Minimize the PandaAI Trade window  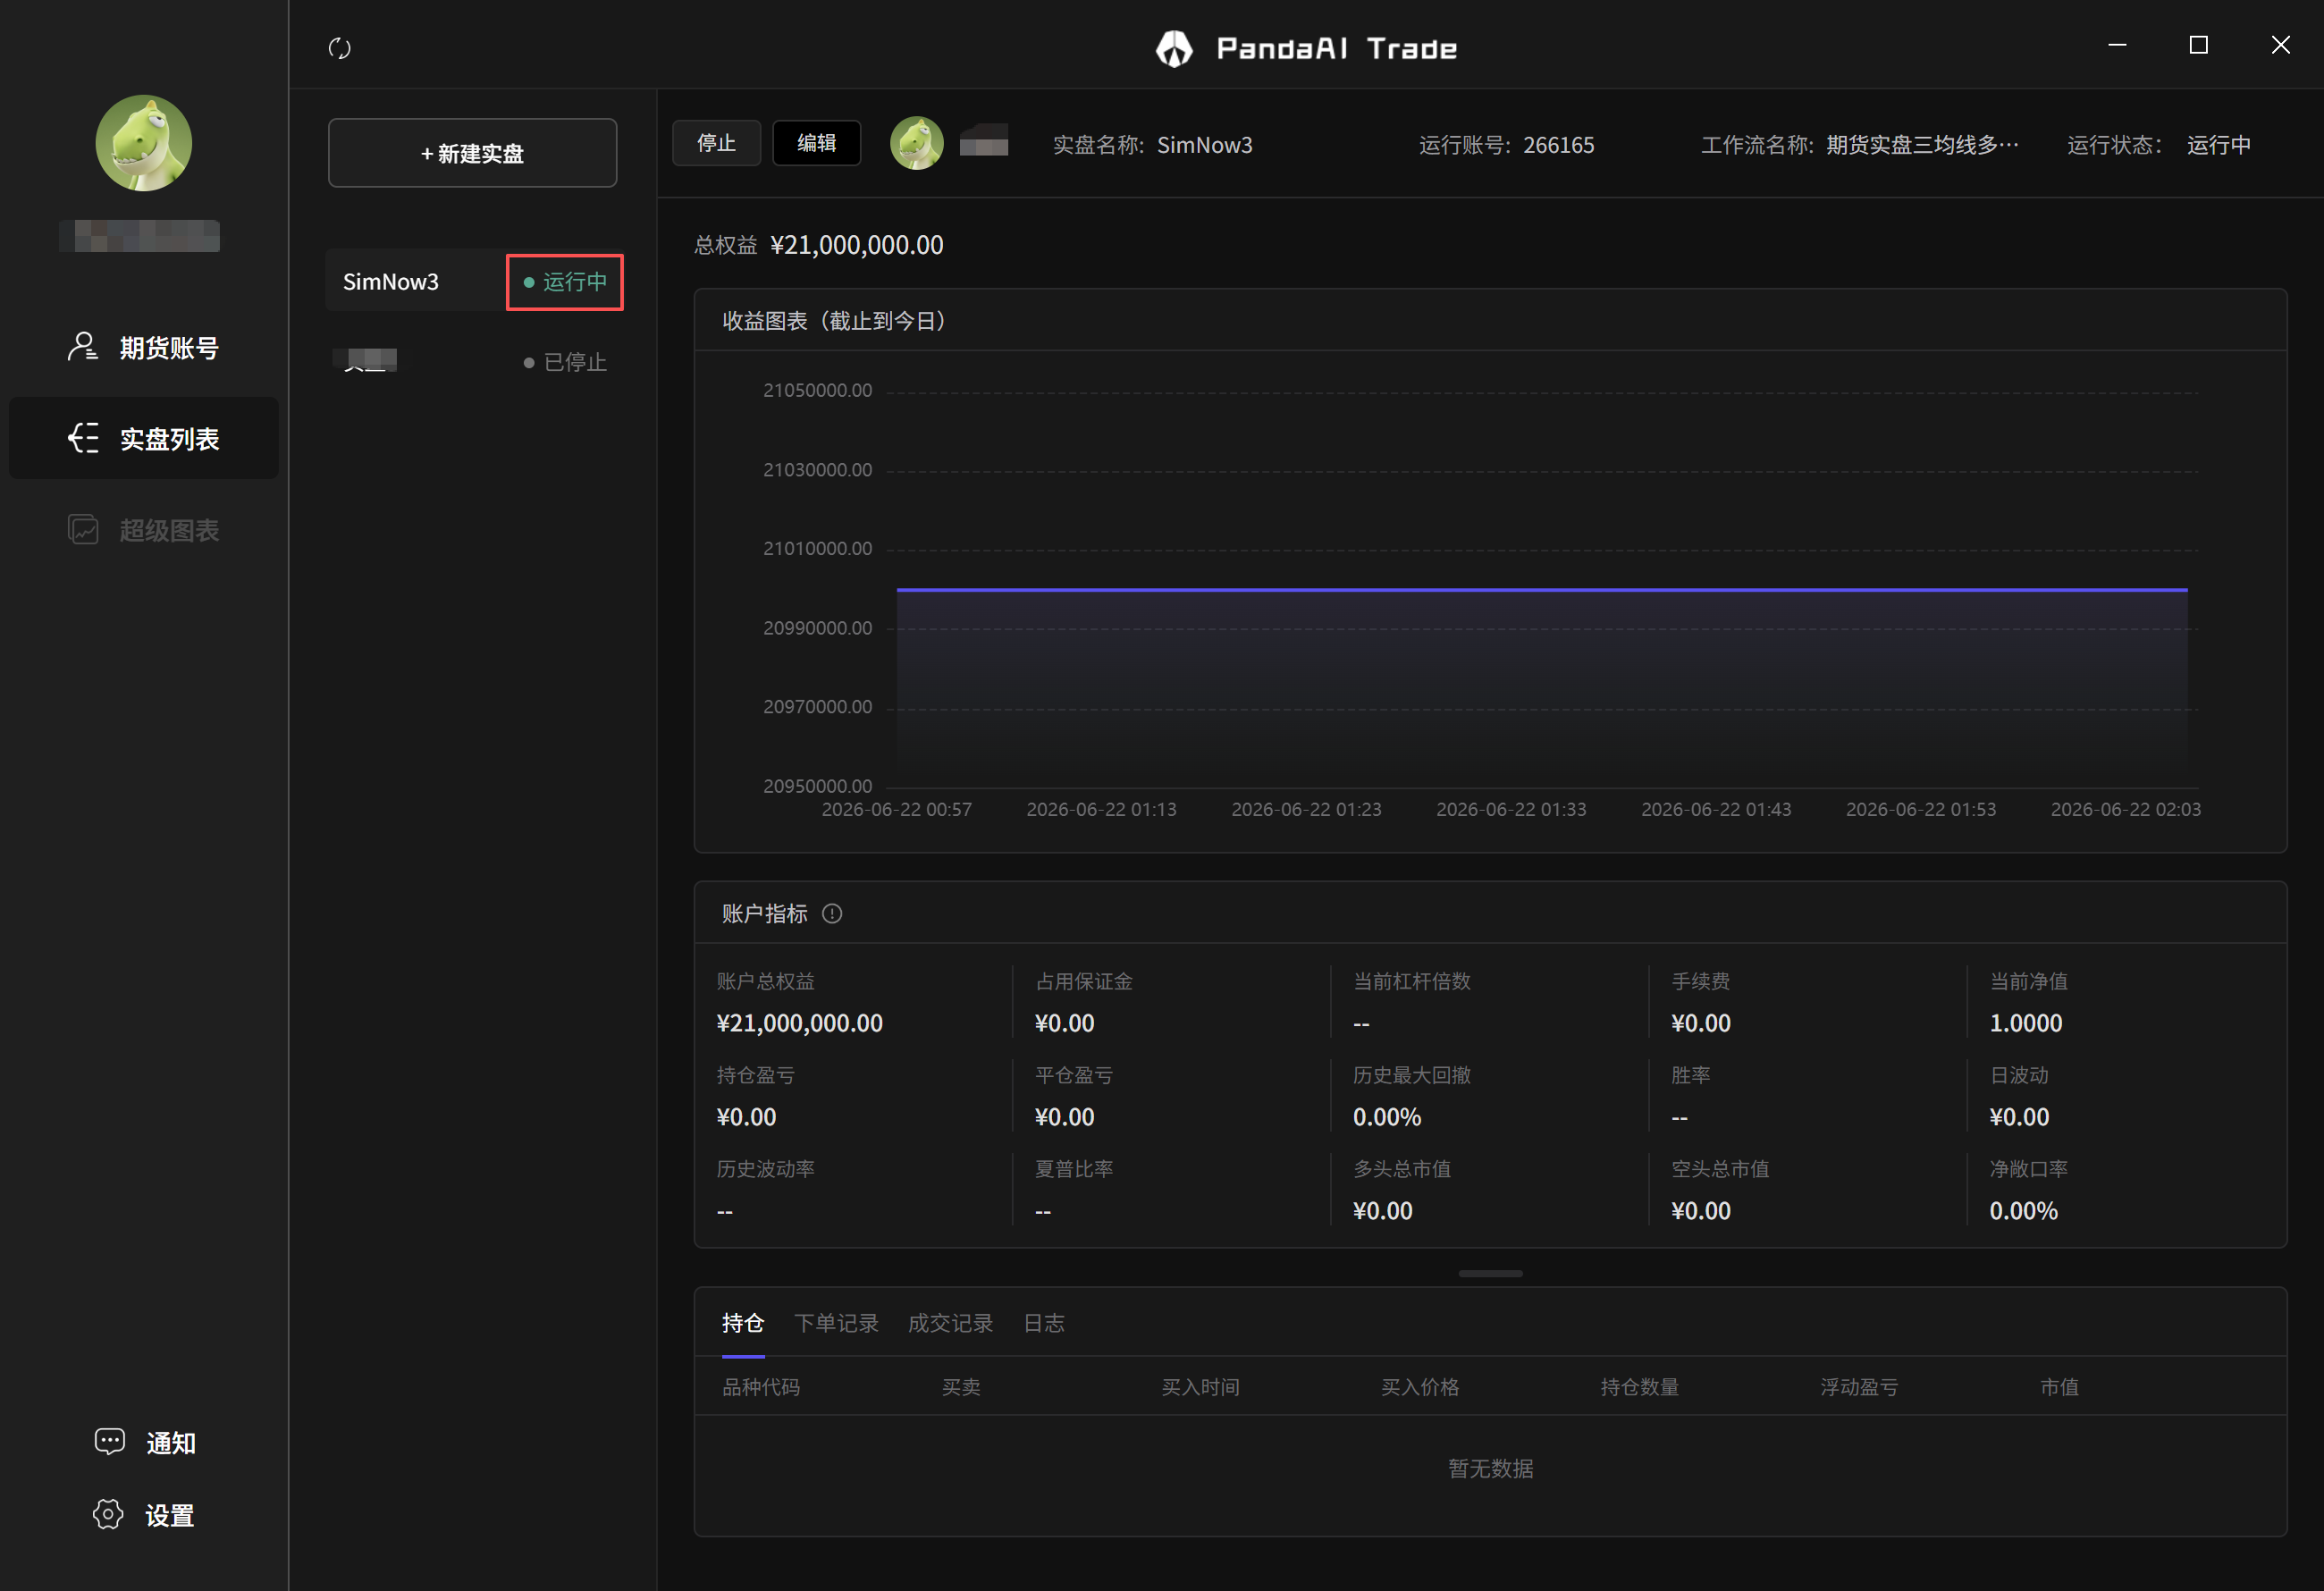(x=2117, y=45)
